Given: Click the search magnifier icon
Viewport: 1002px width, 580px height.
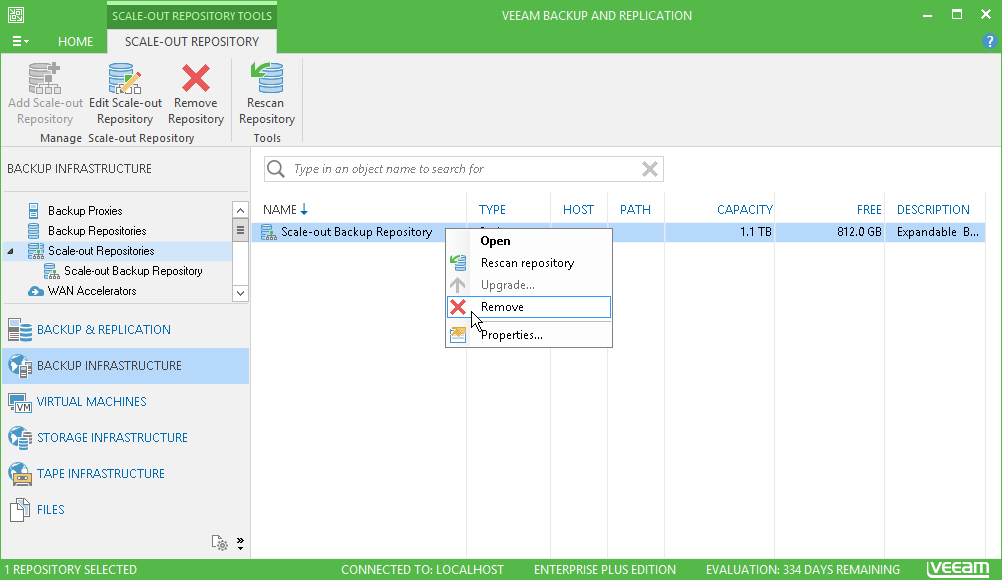Looking at the screenshot, I should [x=275, y=169].
